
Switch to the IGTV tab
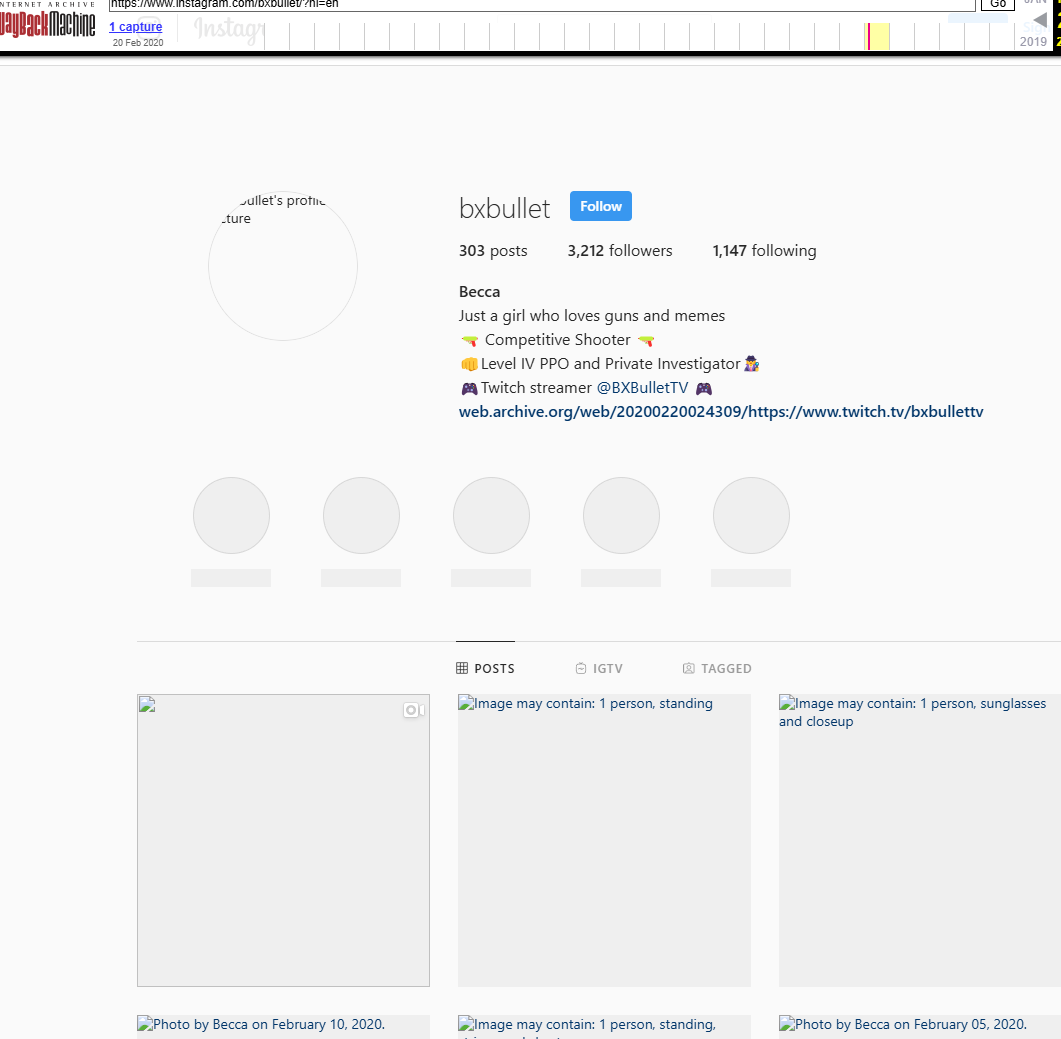(x=608, y=668)
